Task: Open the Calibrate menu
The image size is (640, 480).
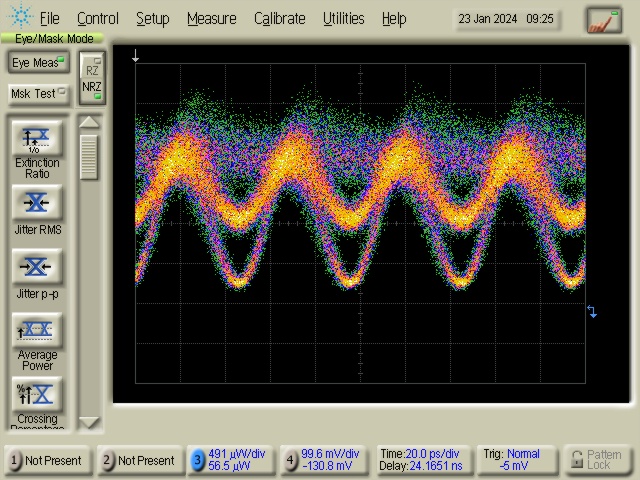Action: pos(280,18)
